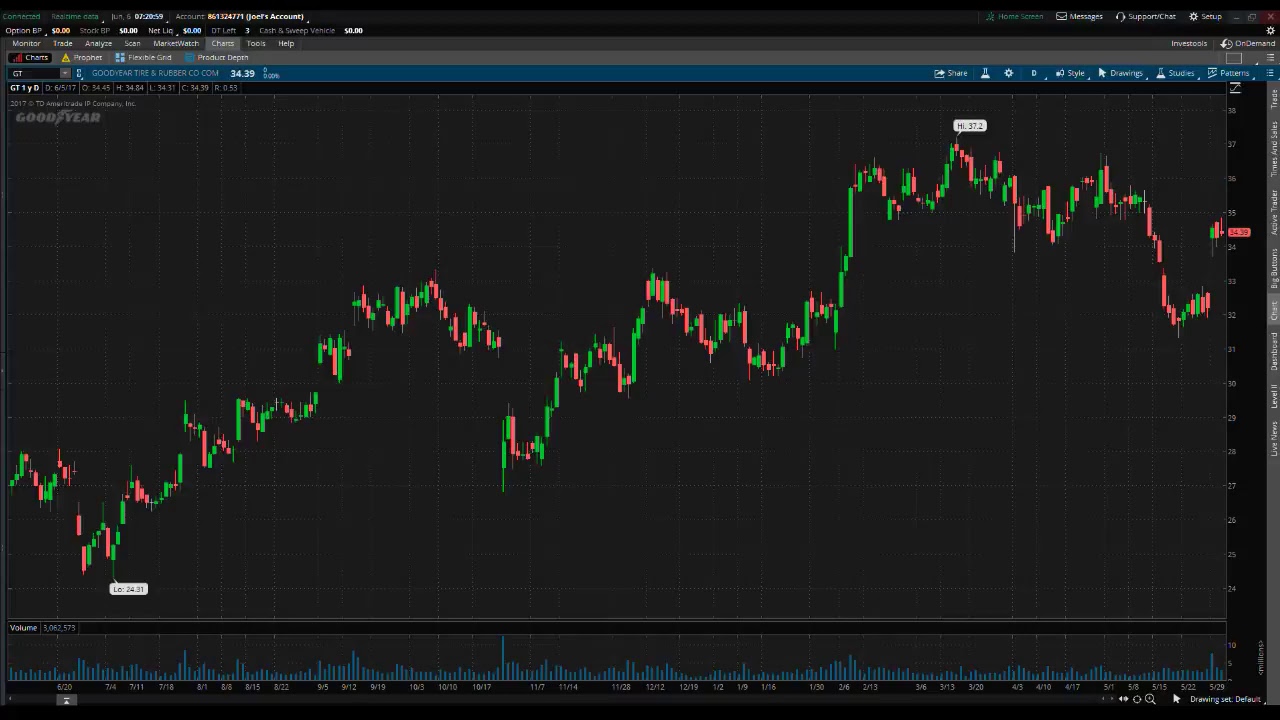This screenshot has width=1280, height=720.
Task: Click the GT symbol input field
Action: pos(35,73)
